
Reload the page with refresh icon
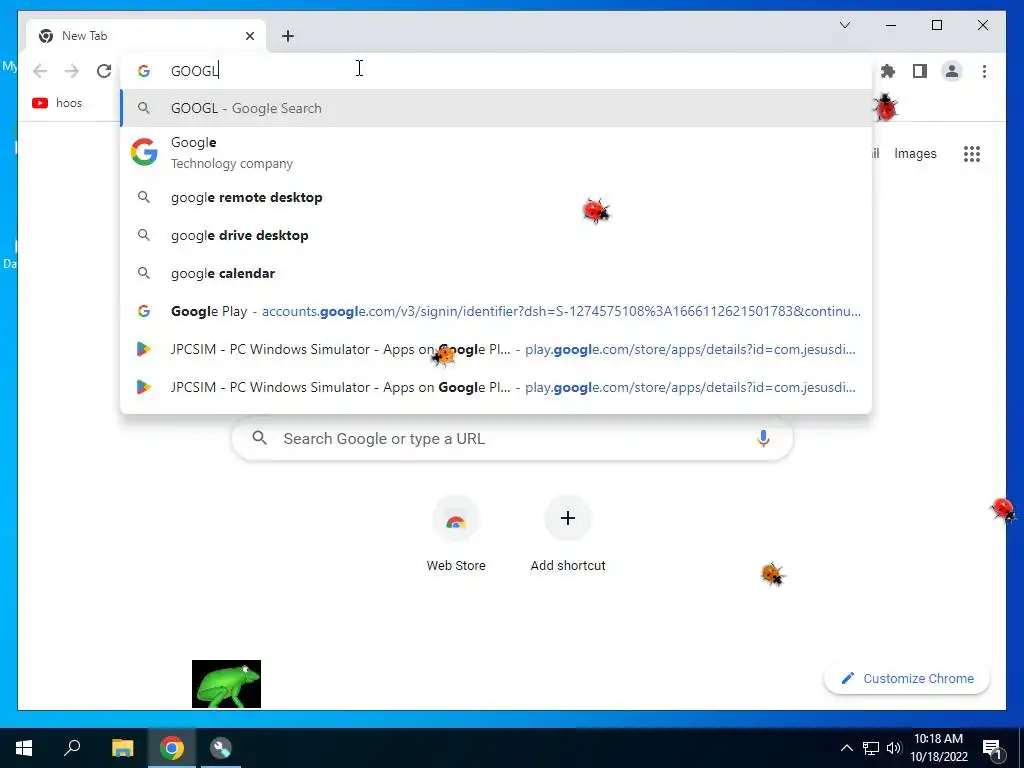click(104, 71)
